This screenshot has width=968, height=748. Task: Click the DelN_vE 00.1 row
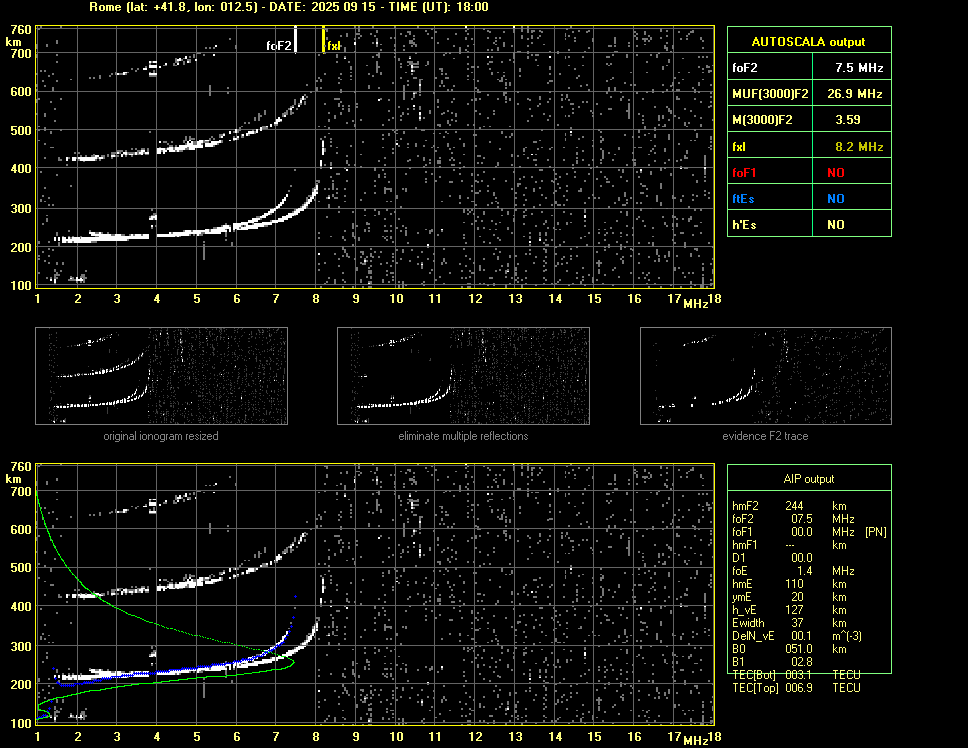tap(797, 636)
